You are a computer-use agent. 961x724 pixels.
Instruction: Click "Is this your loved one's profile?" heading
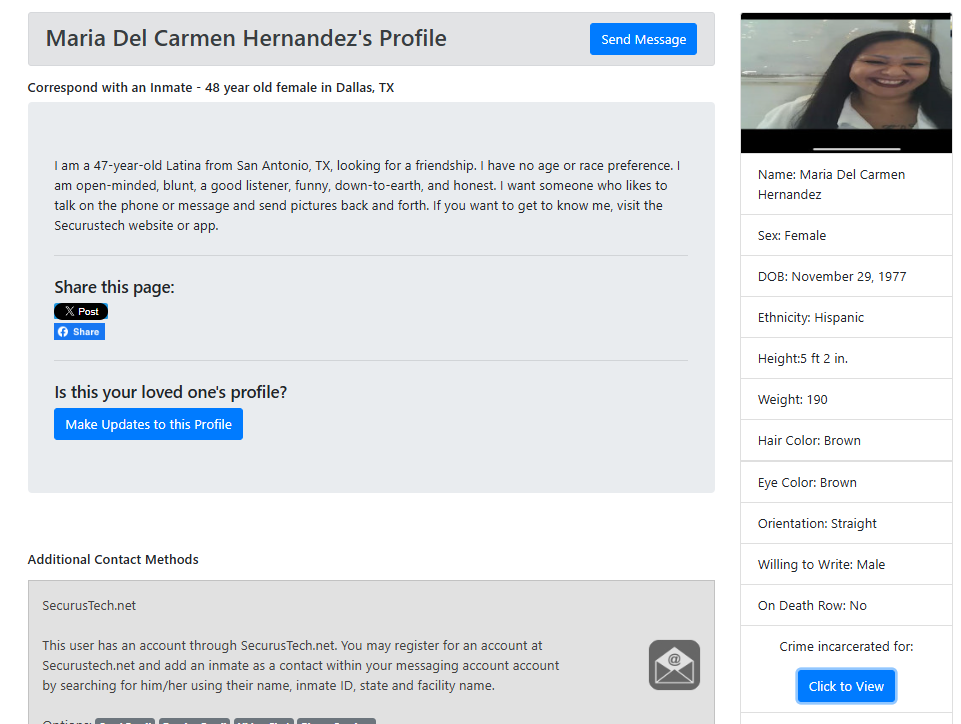(170, 392)
